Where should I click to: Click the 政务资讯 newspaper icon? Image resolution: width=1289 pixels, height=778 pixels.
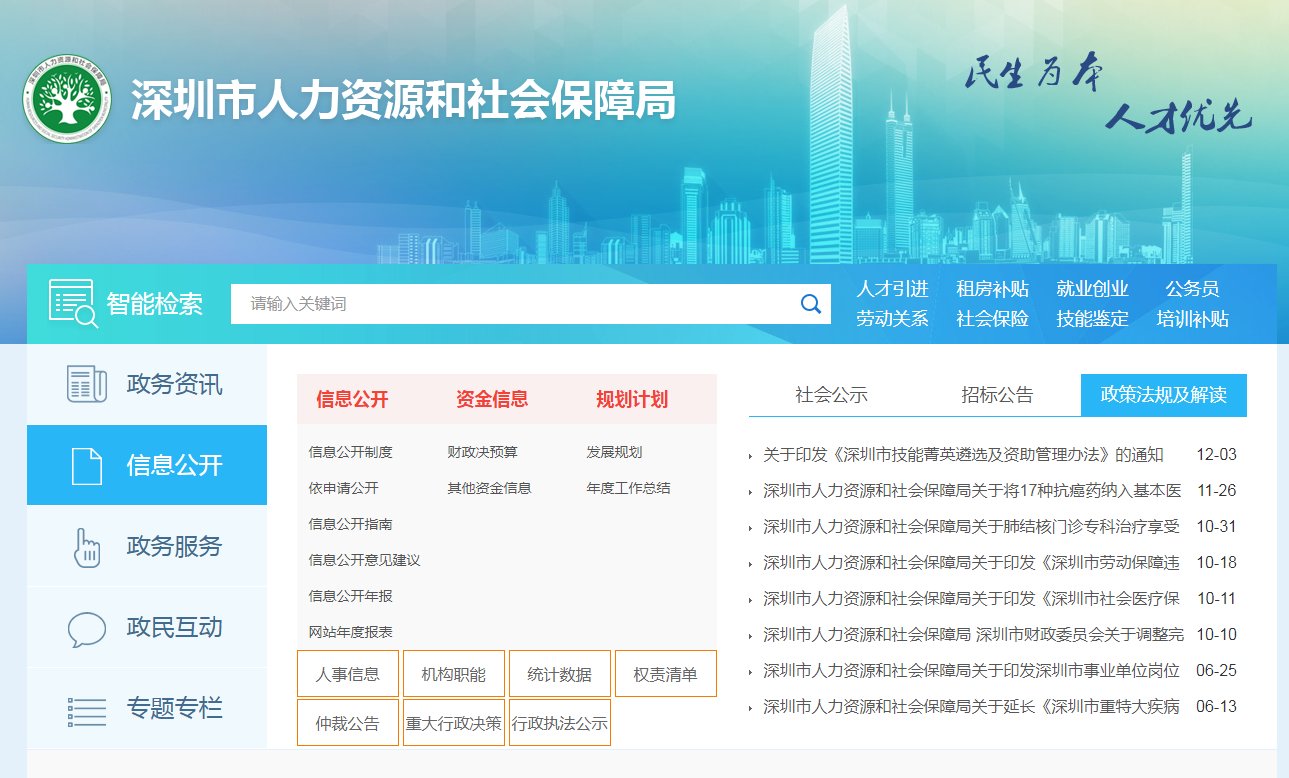[87, 385]
